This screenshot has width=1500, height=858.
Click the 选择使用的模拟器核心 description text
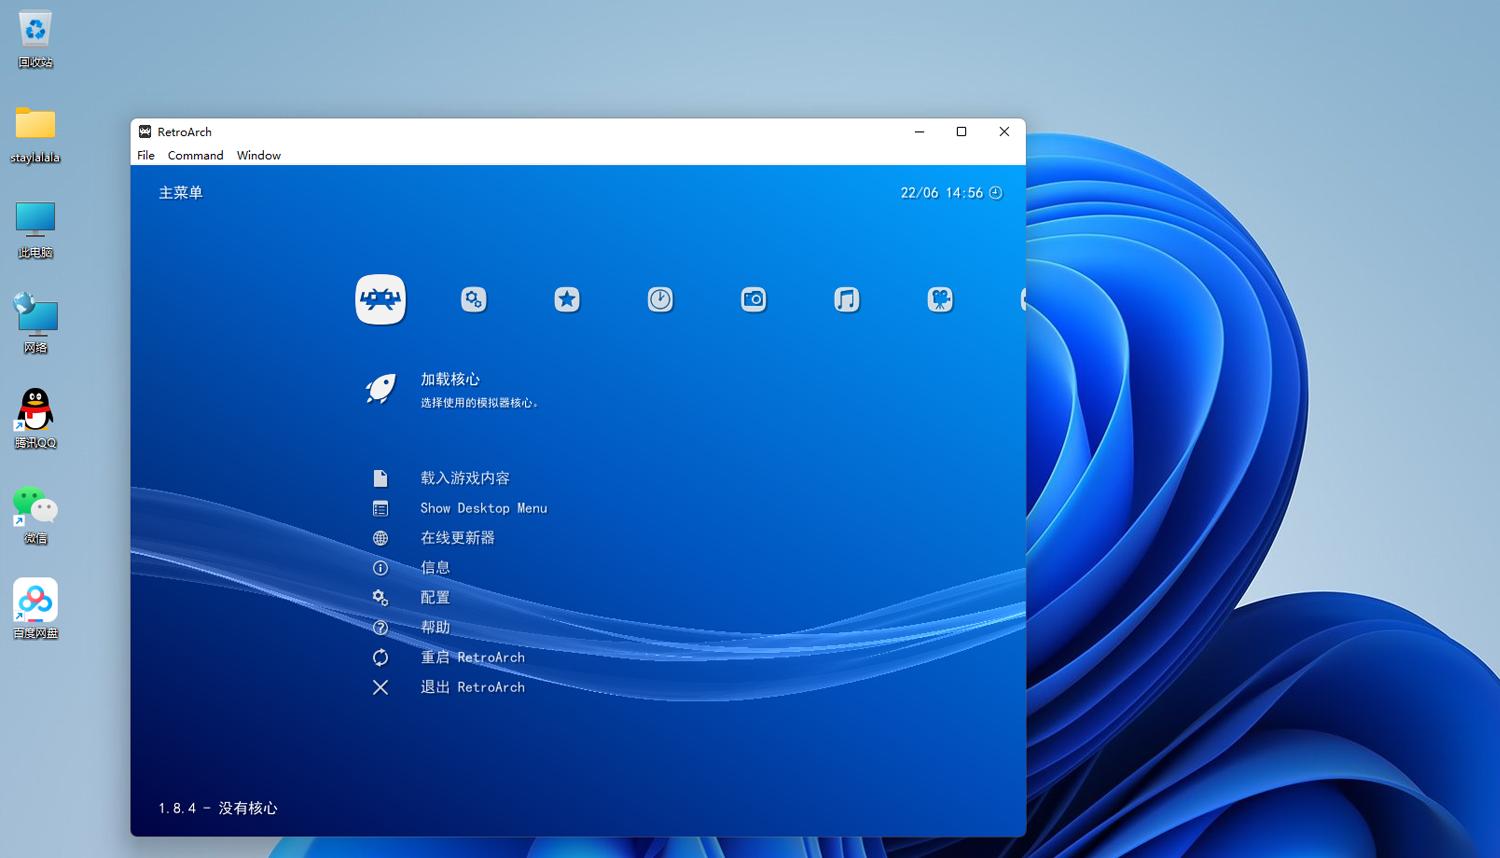click(x=480, y=403)
